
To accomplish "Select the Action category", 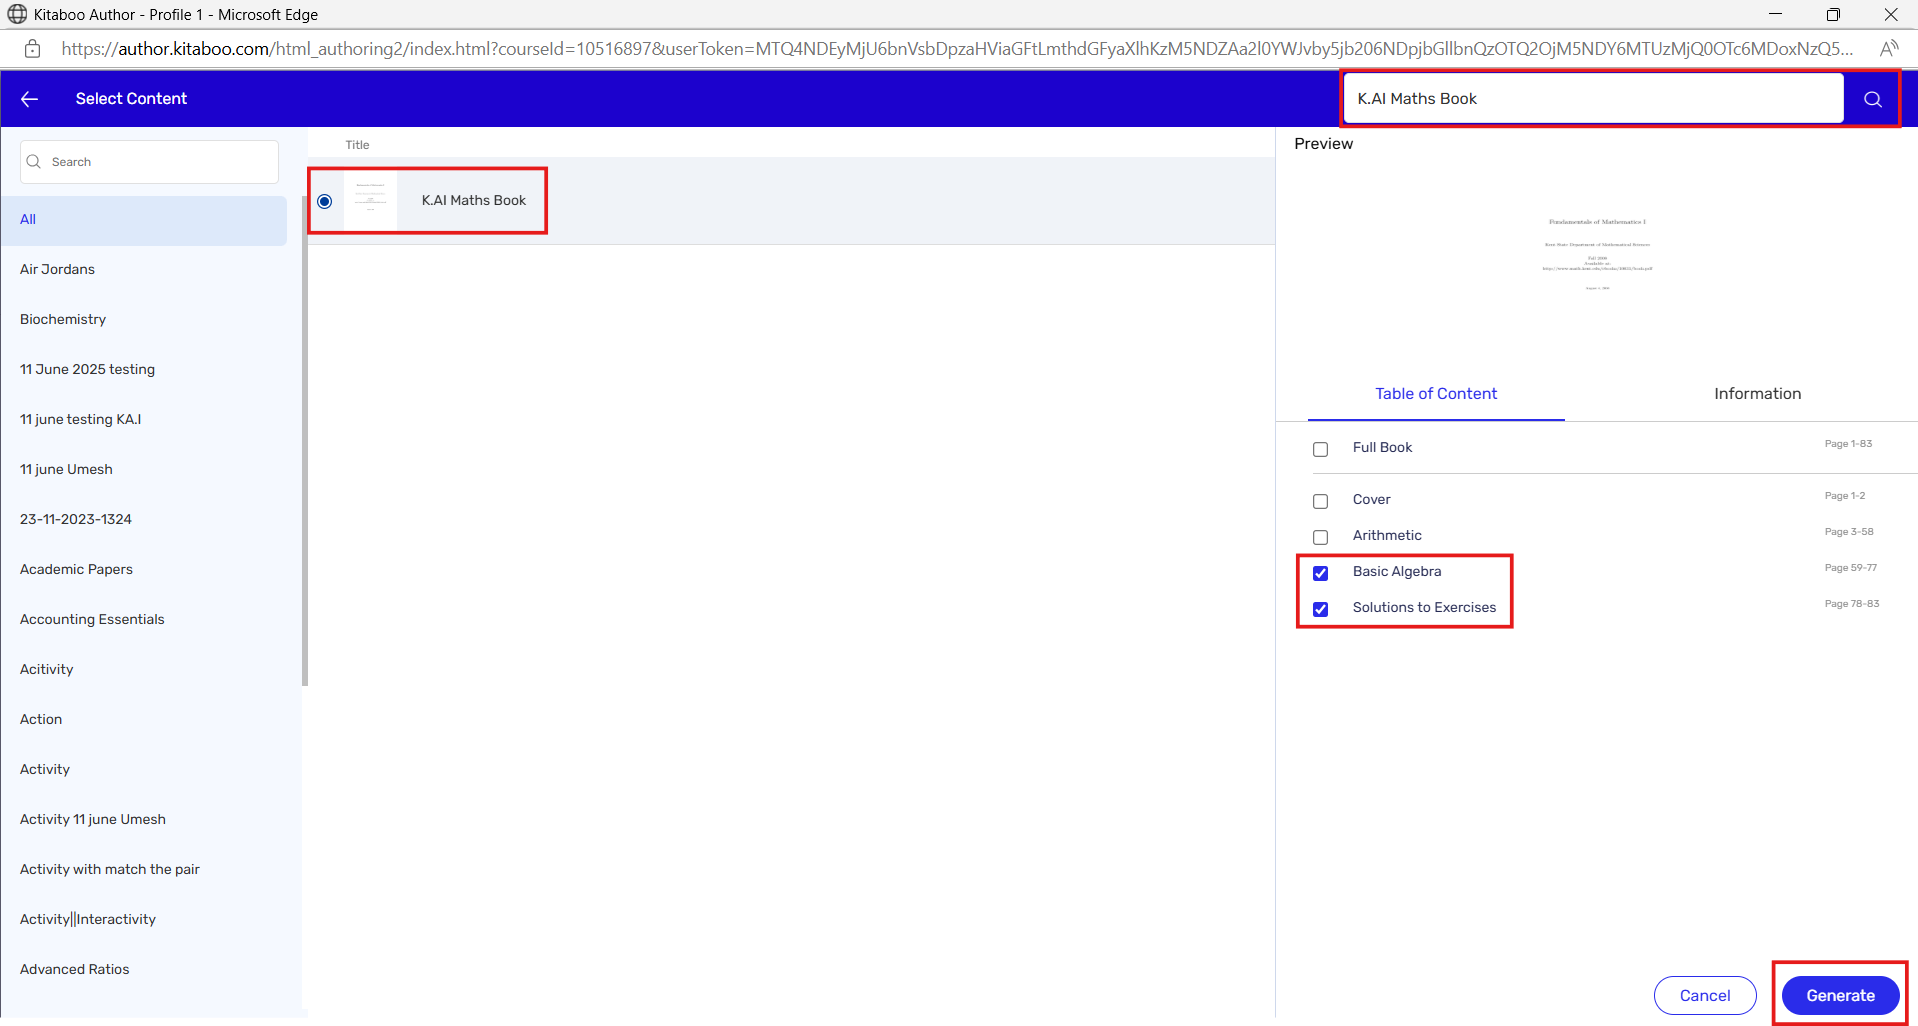I will tap(144, 719).
